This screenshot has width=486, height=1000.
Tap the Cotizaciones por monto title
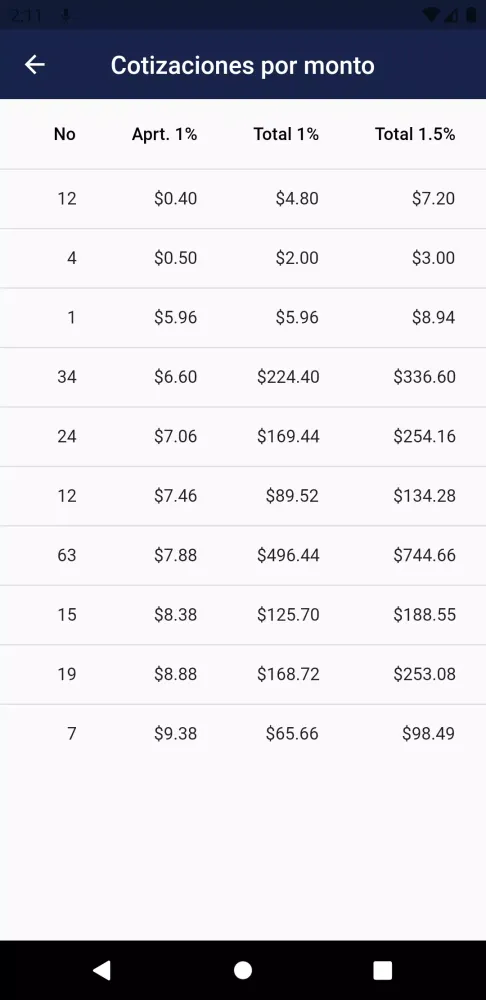point(242,65)
